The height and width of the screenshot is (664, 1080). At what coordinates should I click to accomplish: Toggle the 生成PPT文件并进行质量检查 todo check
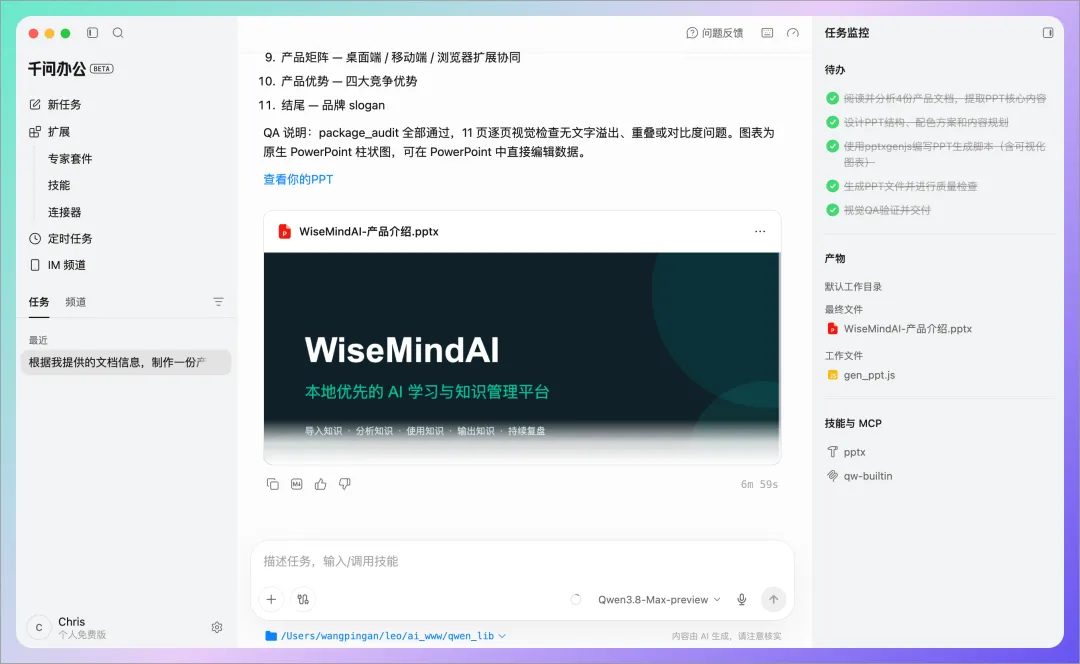point(832,186)
